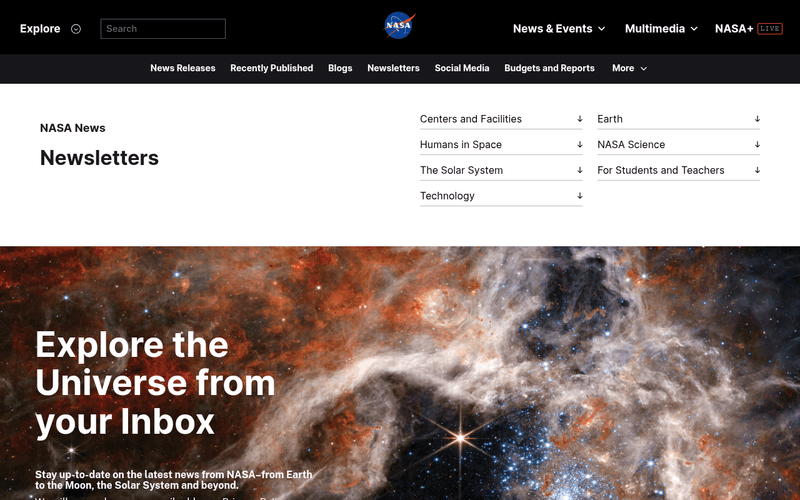Image resolution: width=800 pixels, height=500 pixels.
Task: Click the NASA meatball logo
Action: (399, 26)
